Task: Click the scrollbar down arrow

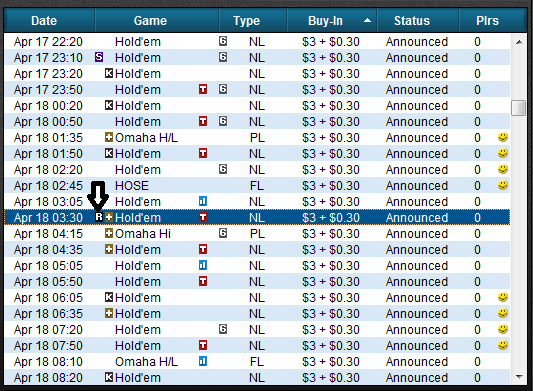Action: point(519,376)
